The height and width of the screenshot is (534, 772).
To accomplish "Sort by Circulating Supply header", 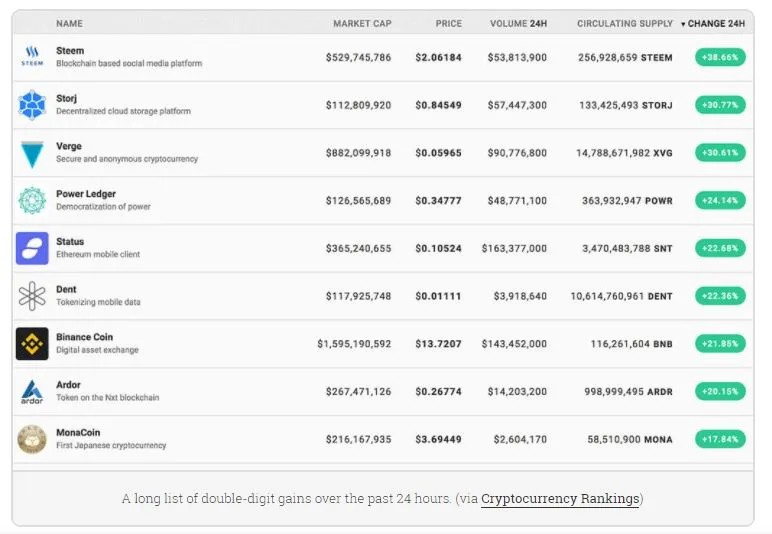I will pos(625,24).
